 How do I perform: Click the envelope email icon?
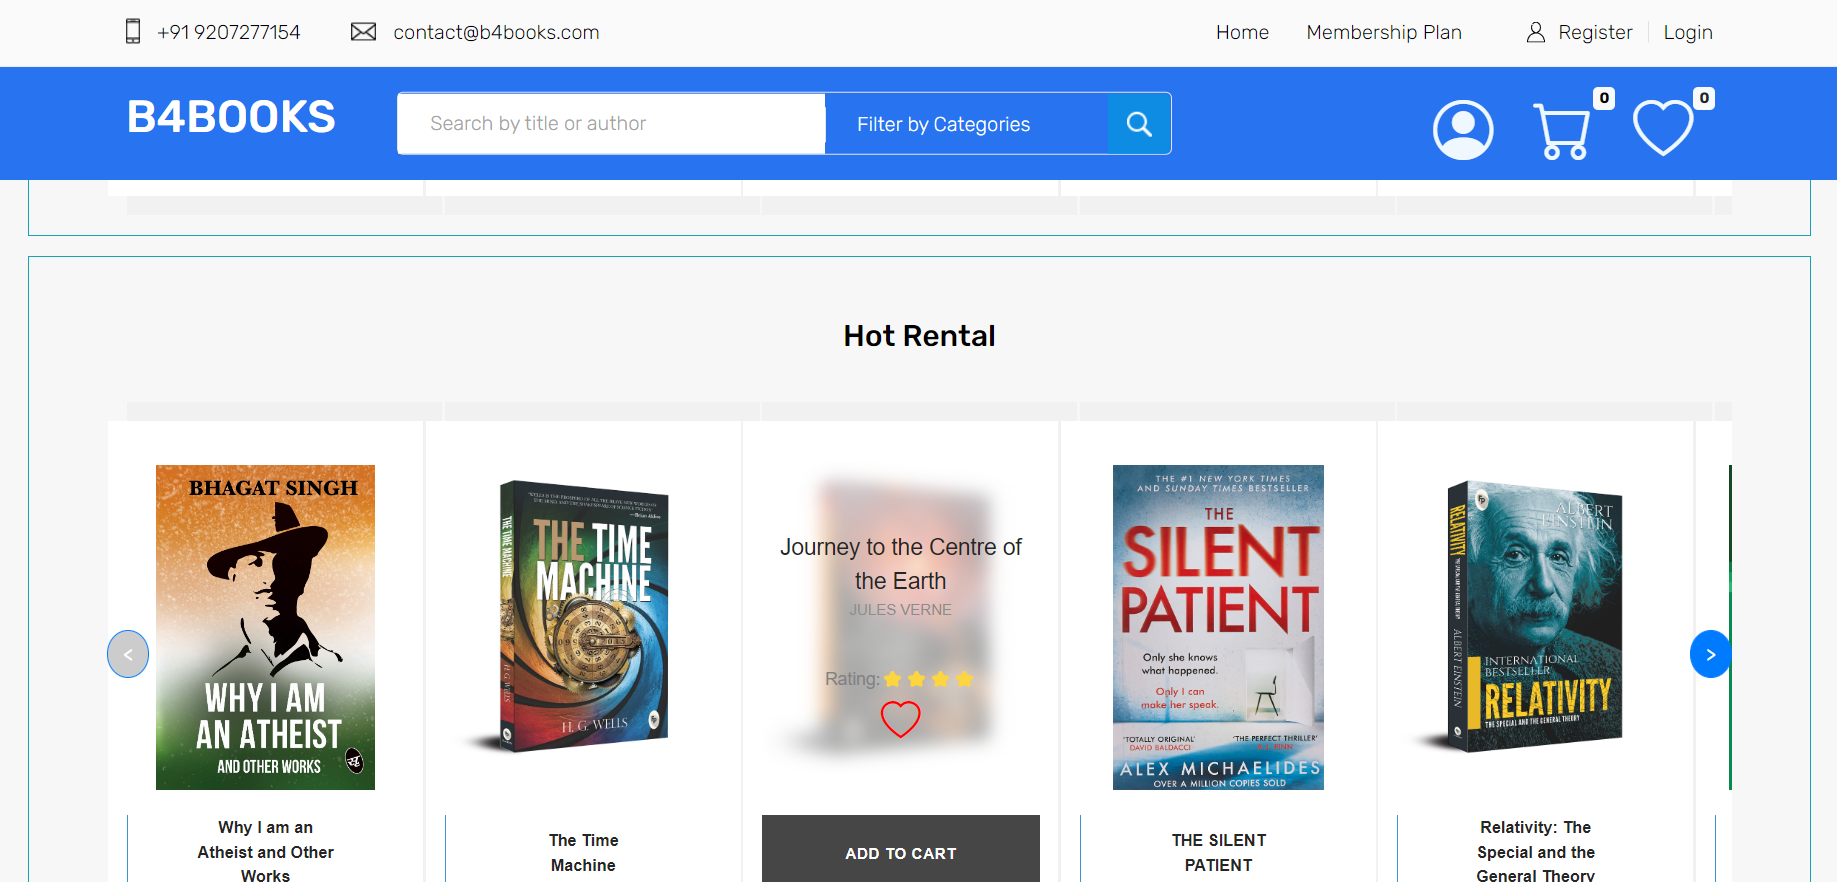[x=364, y=32]
